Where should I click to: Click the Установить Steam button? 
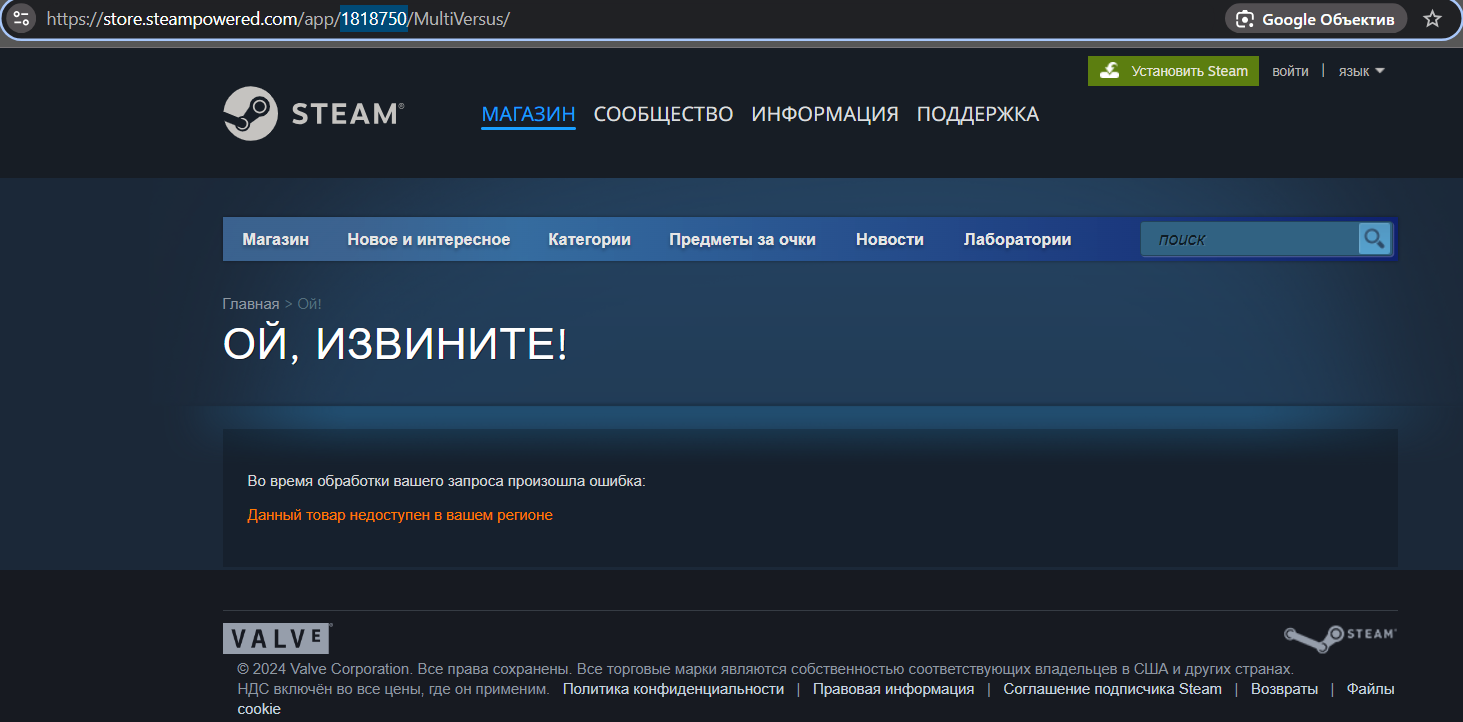click(x=1173, y=71)
